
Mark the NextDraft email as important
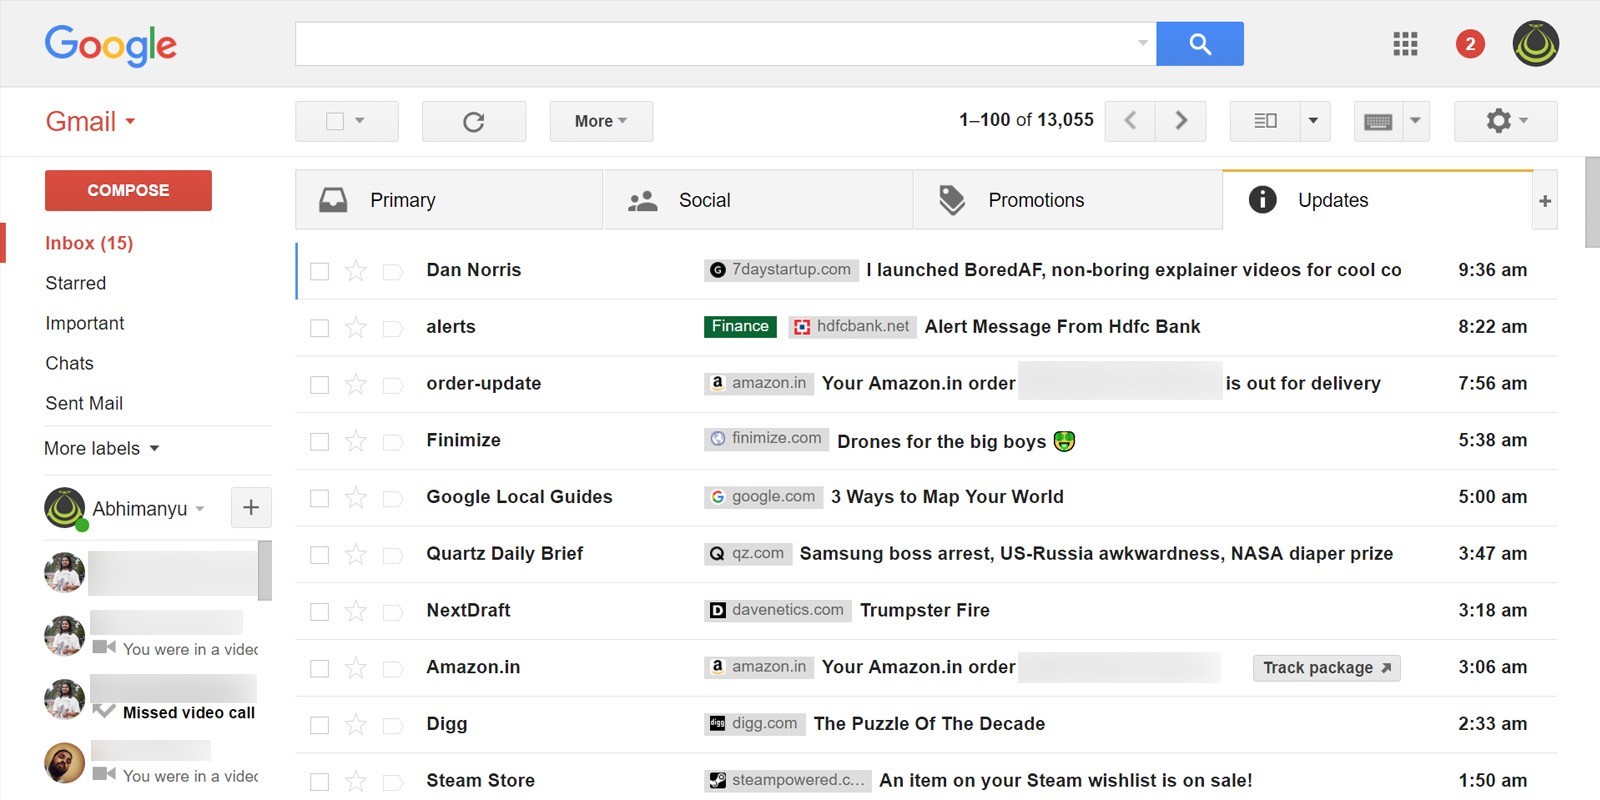click(393, 612)
